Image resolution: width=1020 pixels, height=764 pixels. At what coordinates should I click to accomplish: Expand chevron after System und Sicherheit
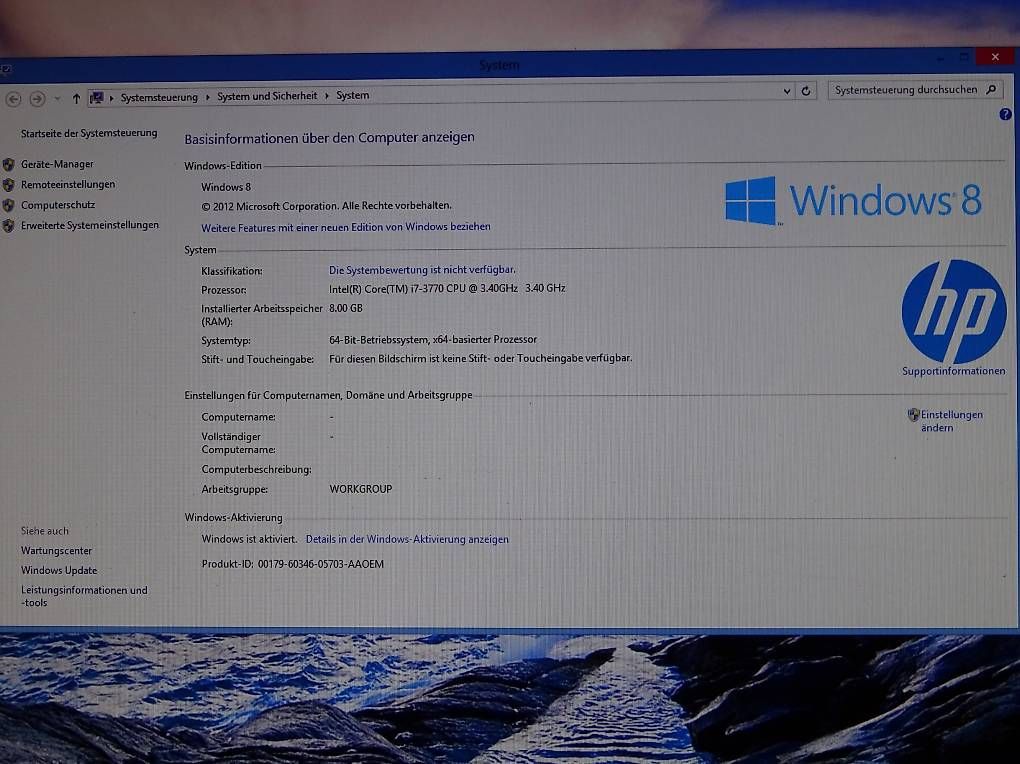point(327,96)
